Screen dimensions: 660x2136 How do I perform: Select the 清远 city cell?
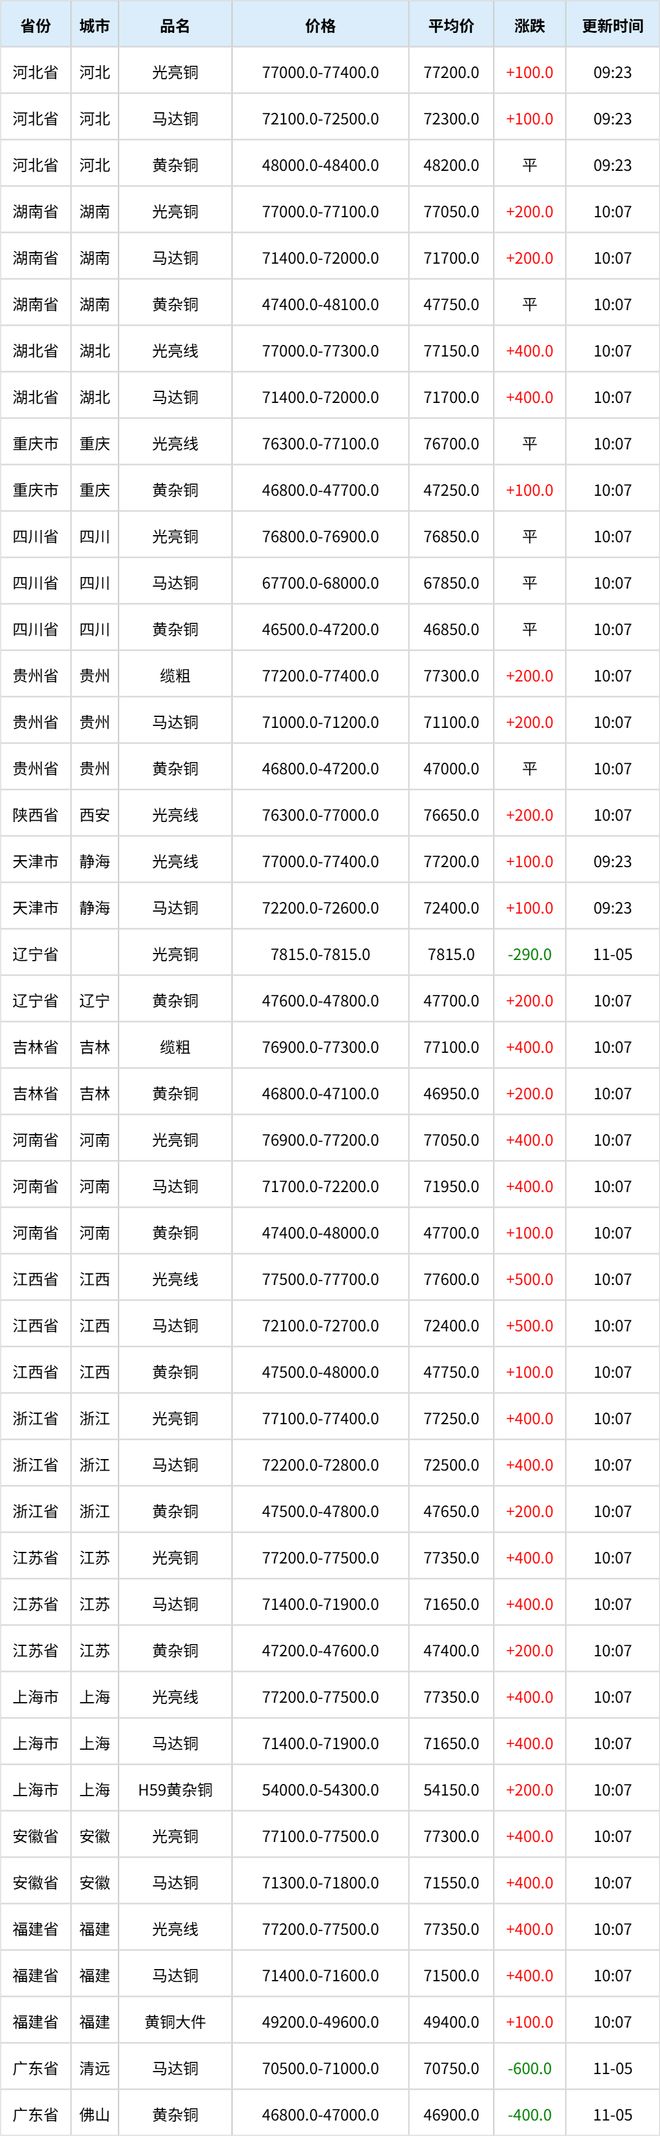[x=95, y=2068]
